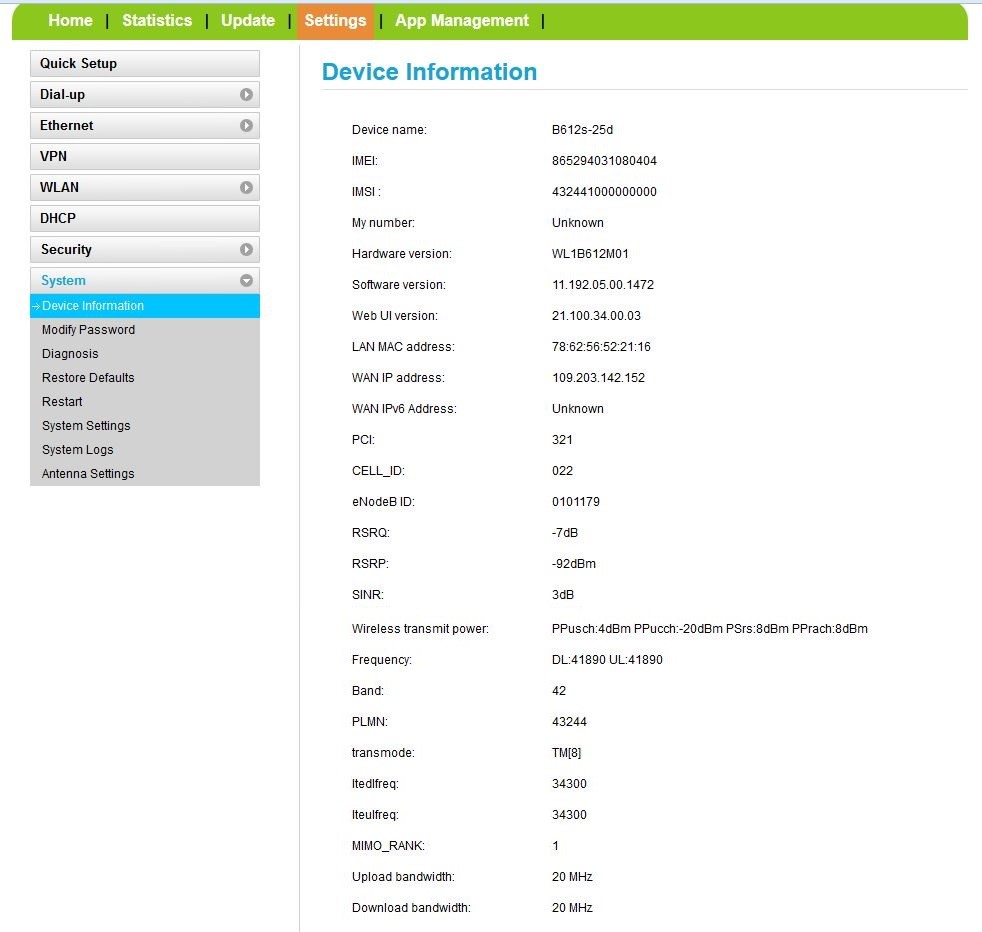
Task: Open Modify Password page
Action: pyautogui.click(x=88, y=330)
